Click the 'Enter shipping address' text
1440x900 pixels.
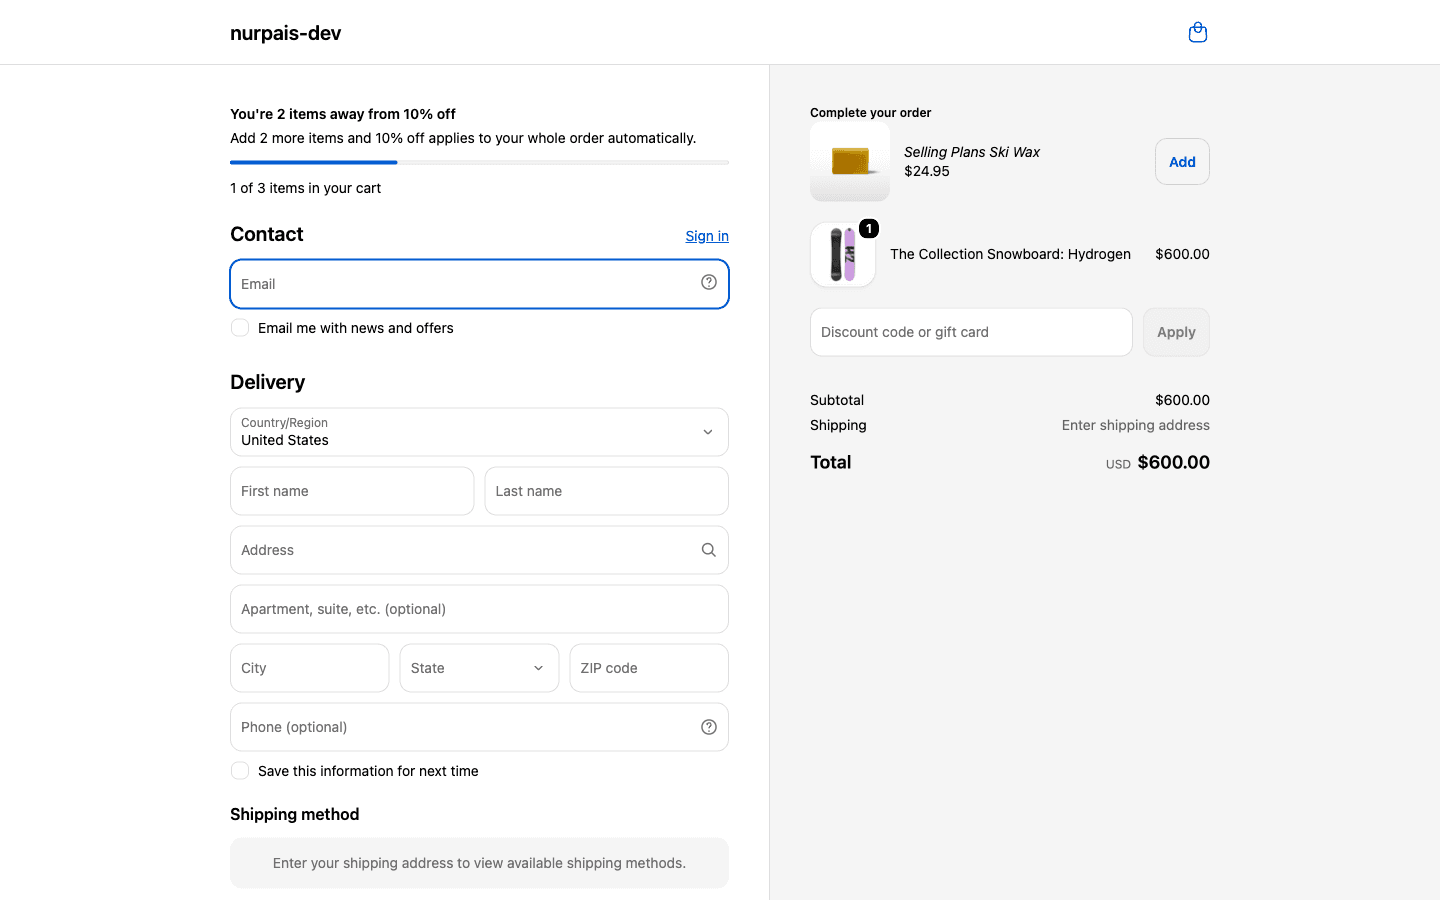click(1135, 425)
